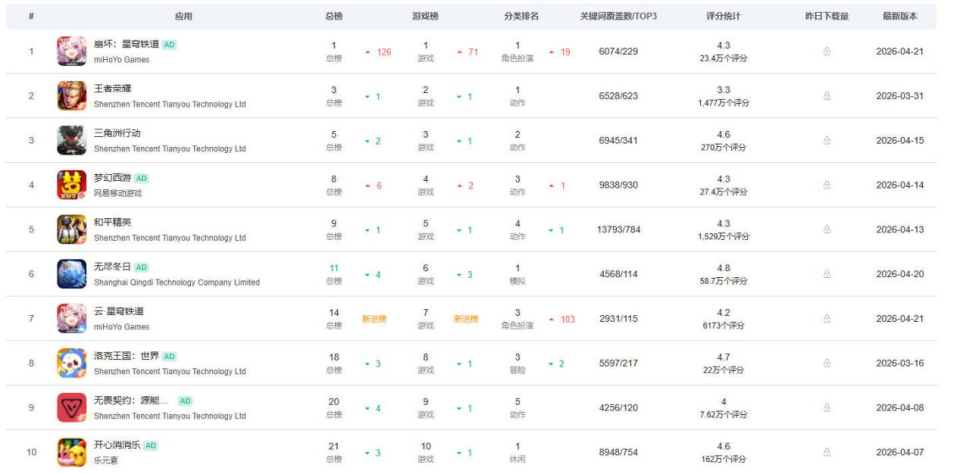Open the 三角洲行动 app name link
The image size is (960, 474).
(x=117, y=134)
